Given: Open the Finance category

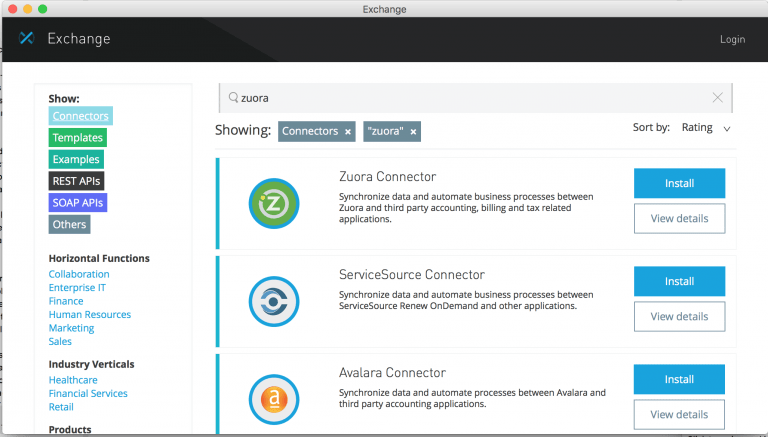Looking at the screenshot, I should (66, 301).
